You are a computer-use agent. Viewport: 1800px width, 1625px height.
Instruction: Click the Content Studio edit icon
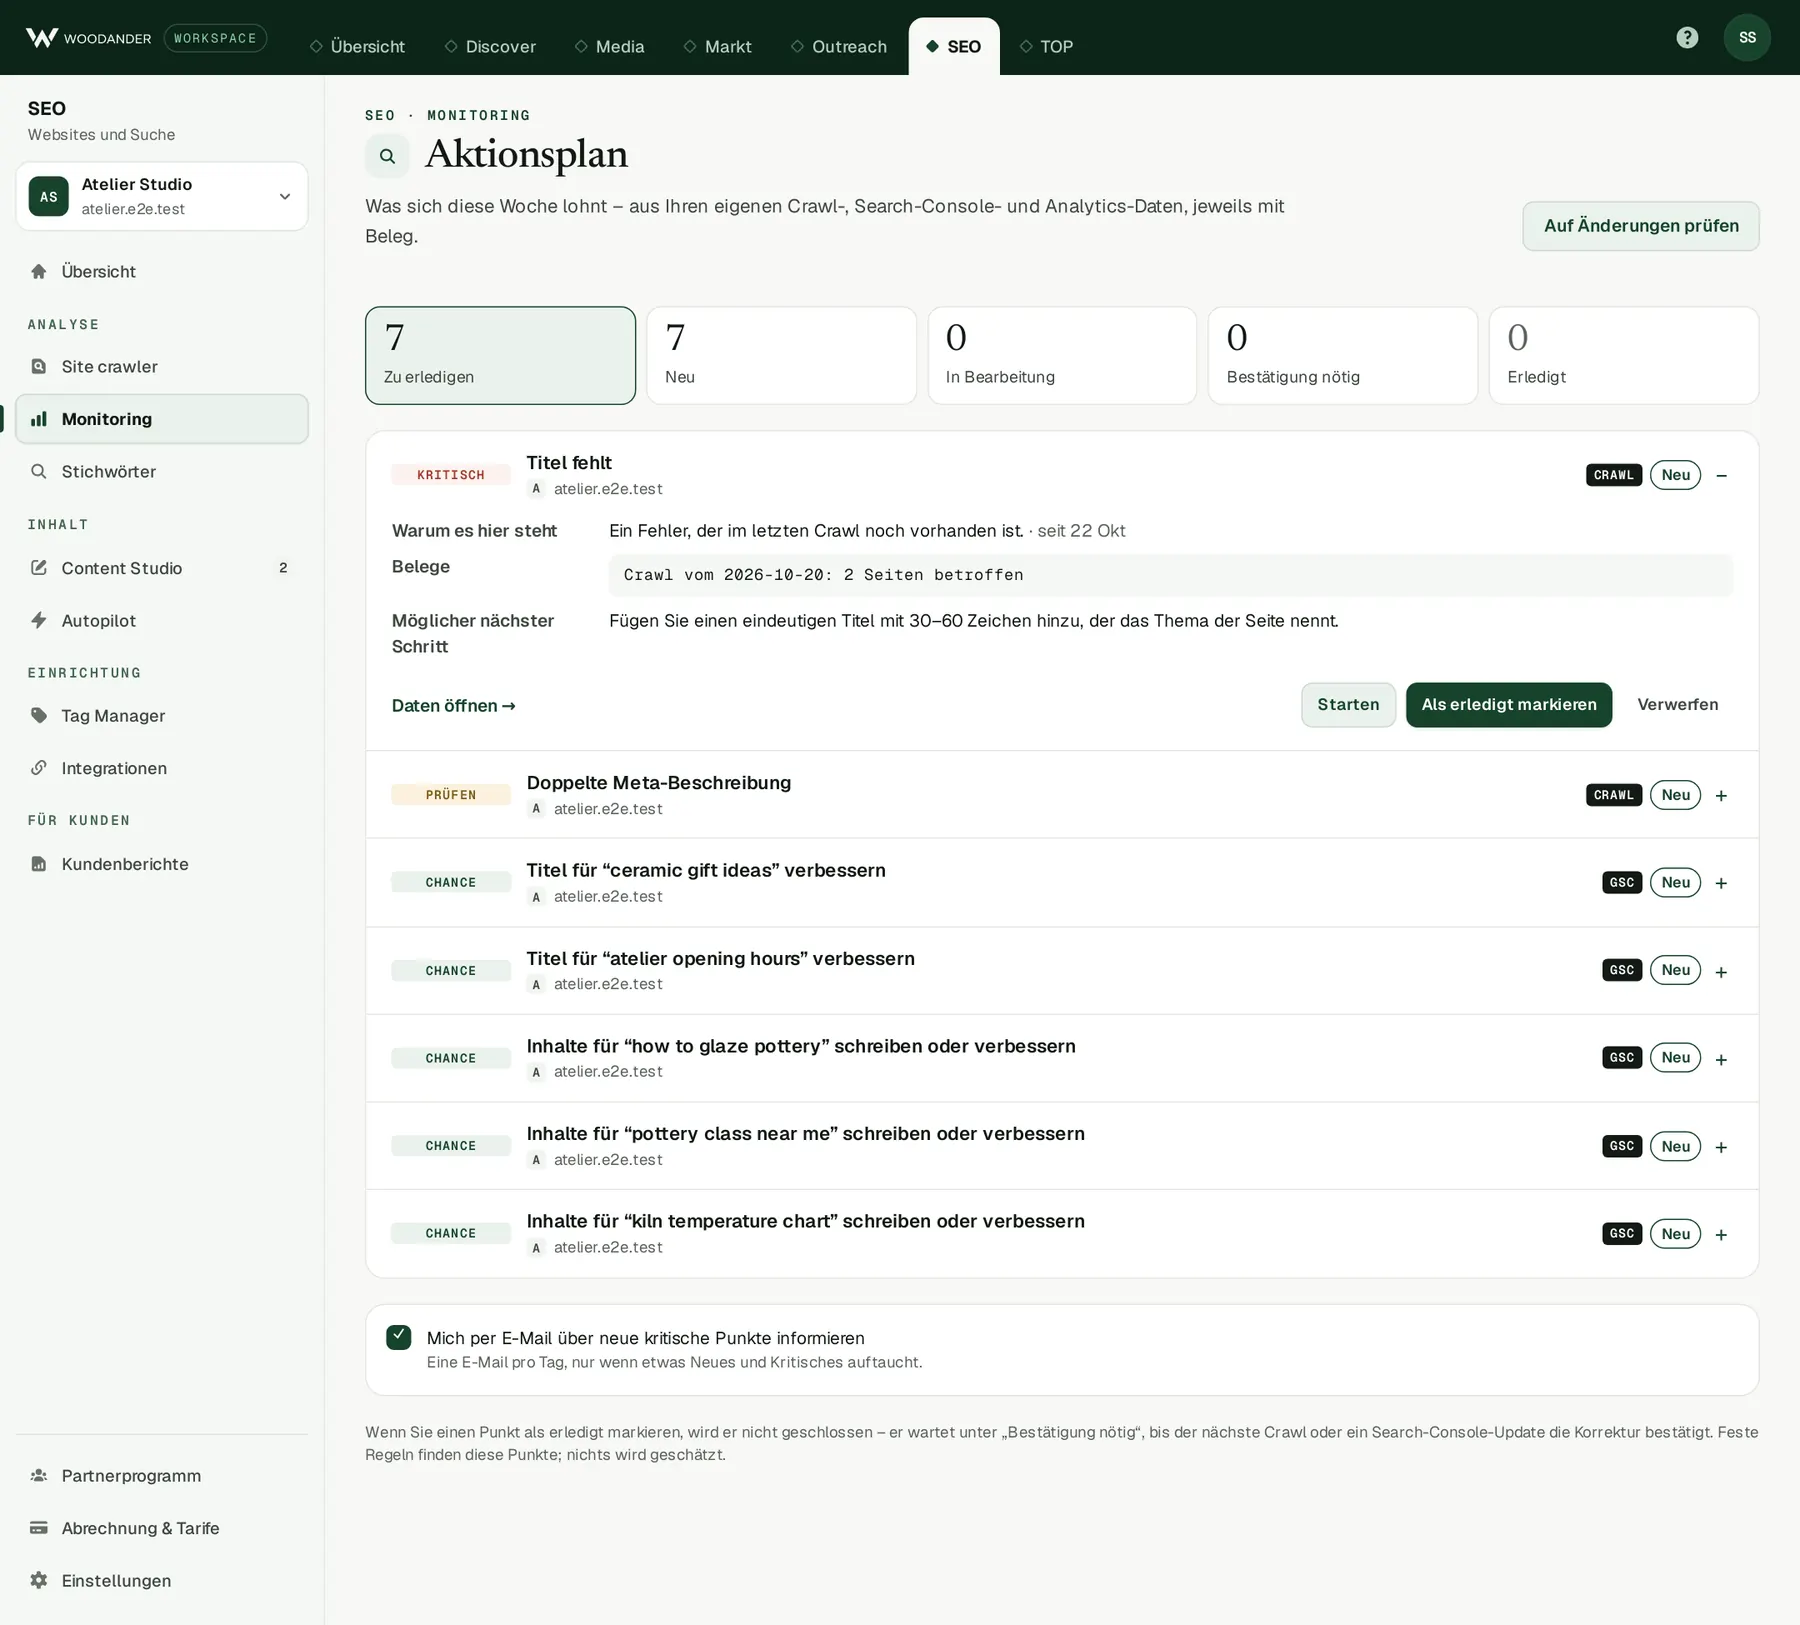click(39, 568)
